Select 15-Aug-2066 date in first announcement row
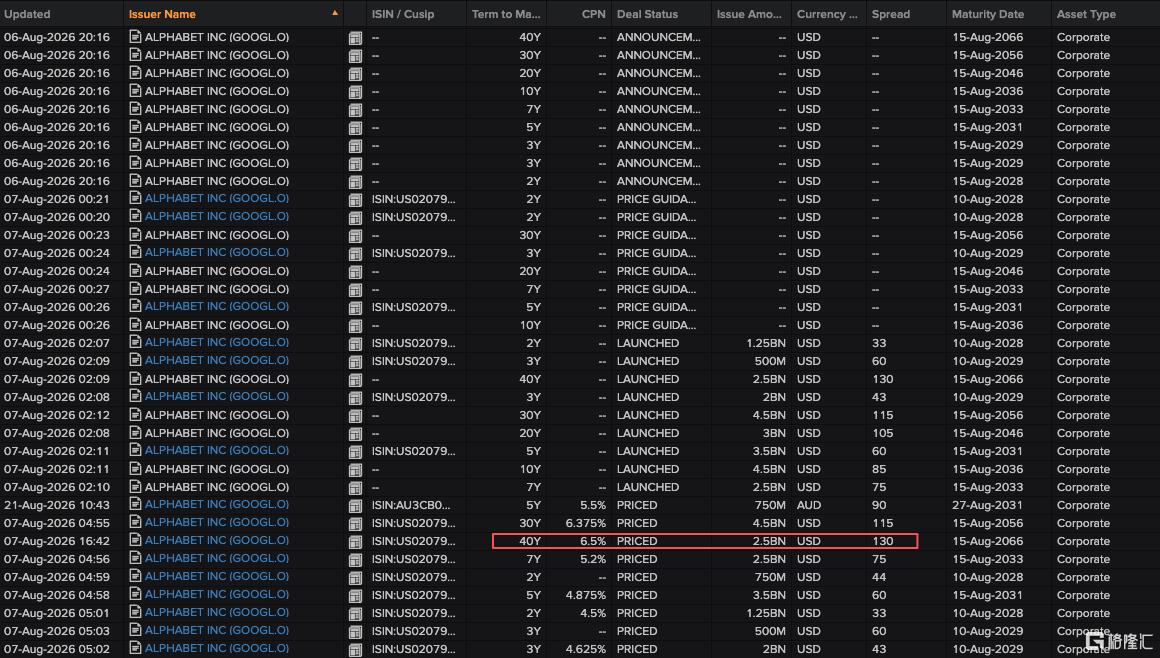 [988, 37]
